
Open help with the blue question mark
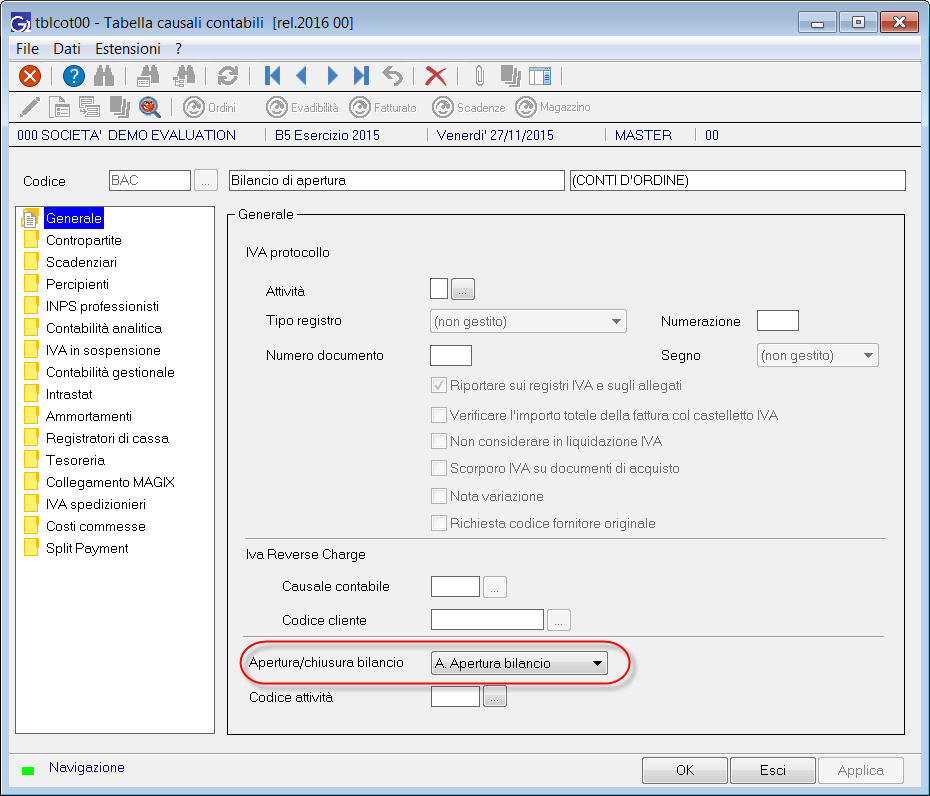74,76
